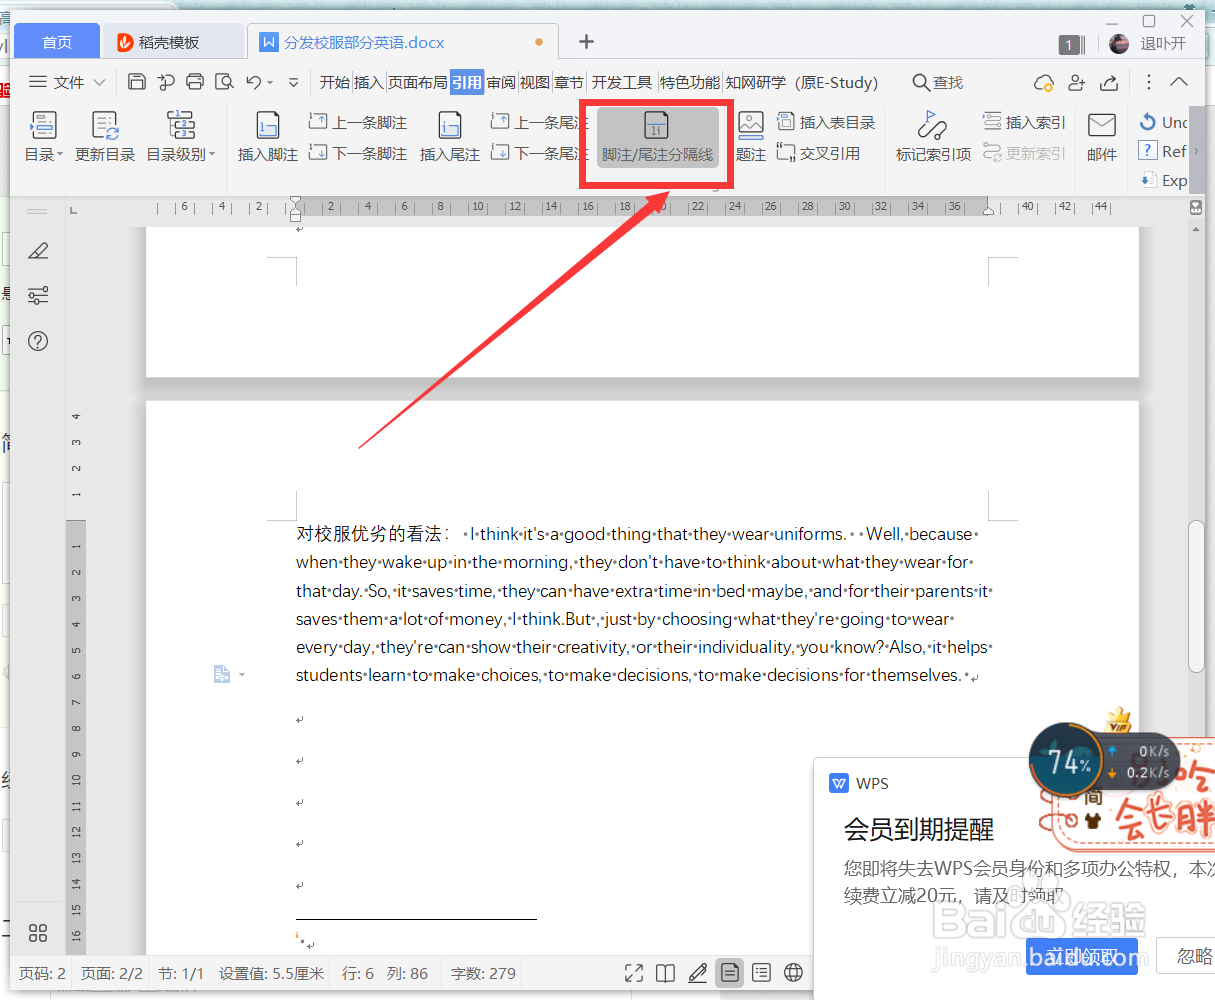Click the cloud sync icon
This screenshot has height=1000, width=1215.
(1044, 82)
